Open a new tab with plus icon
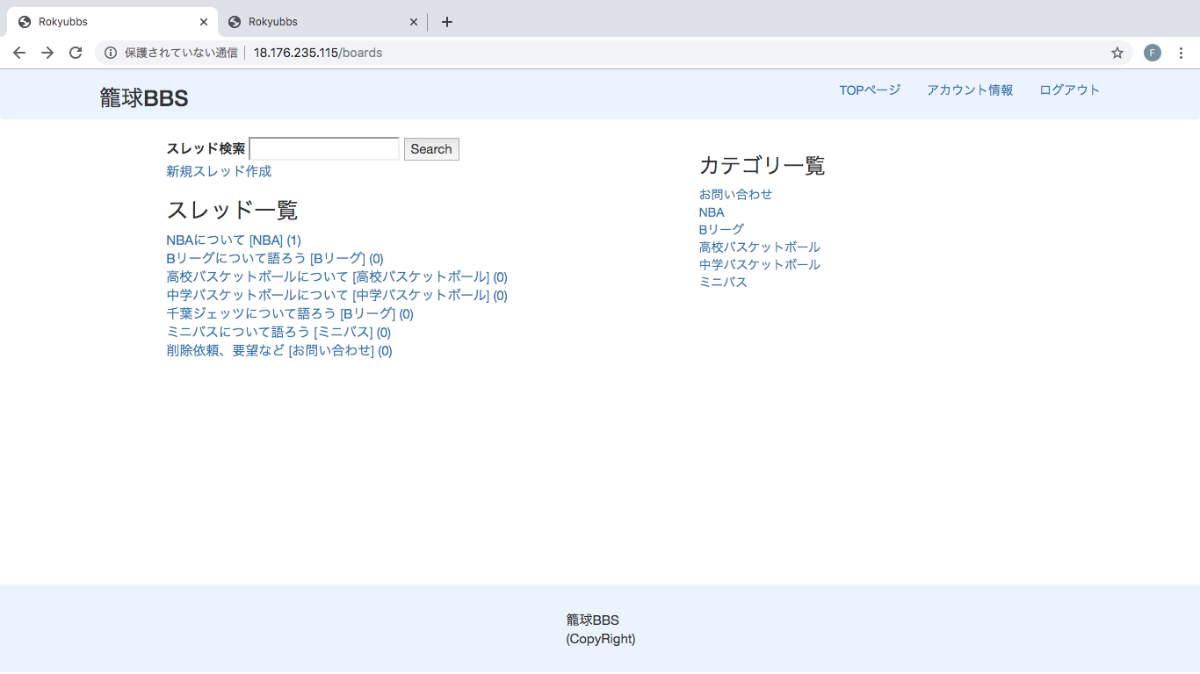 [x=447, y=22]
